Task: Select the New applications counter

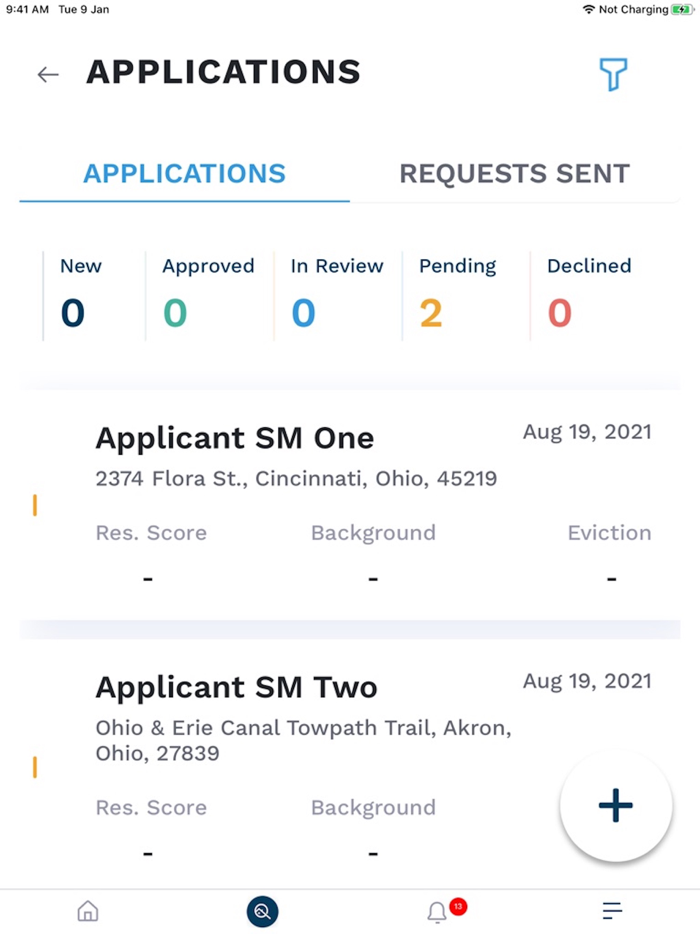Action: [80, 290]
